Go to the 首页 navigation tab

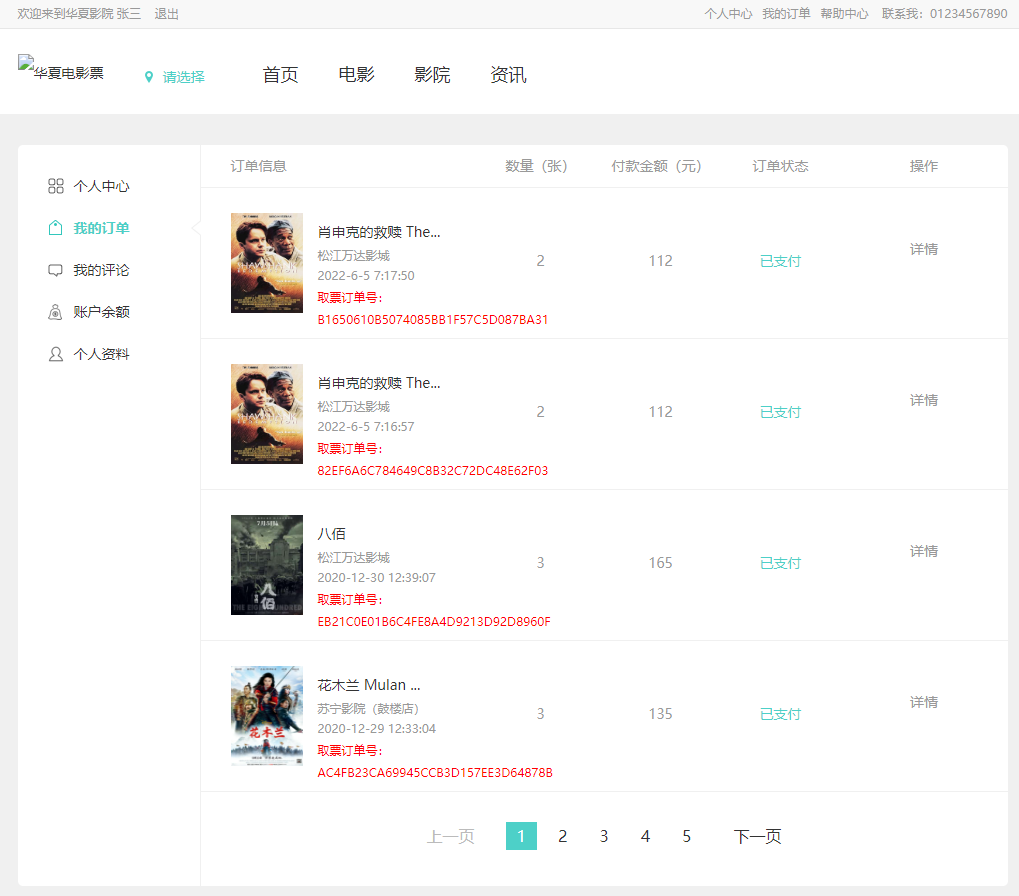click(280, 75)
